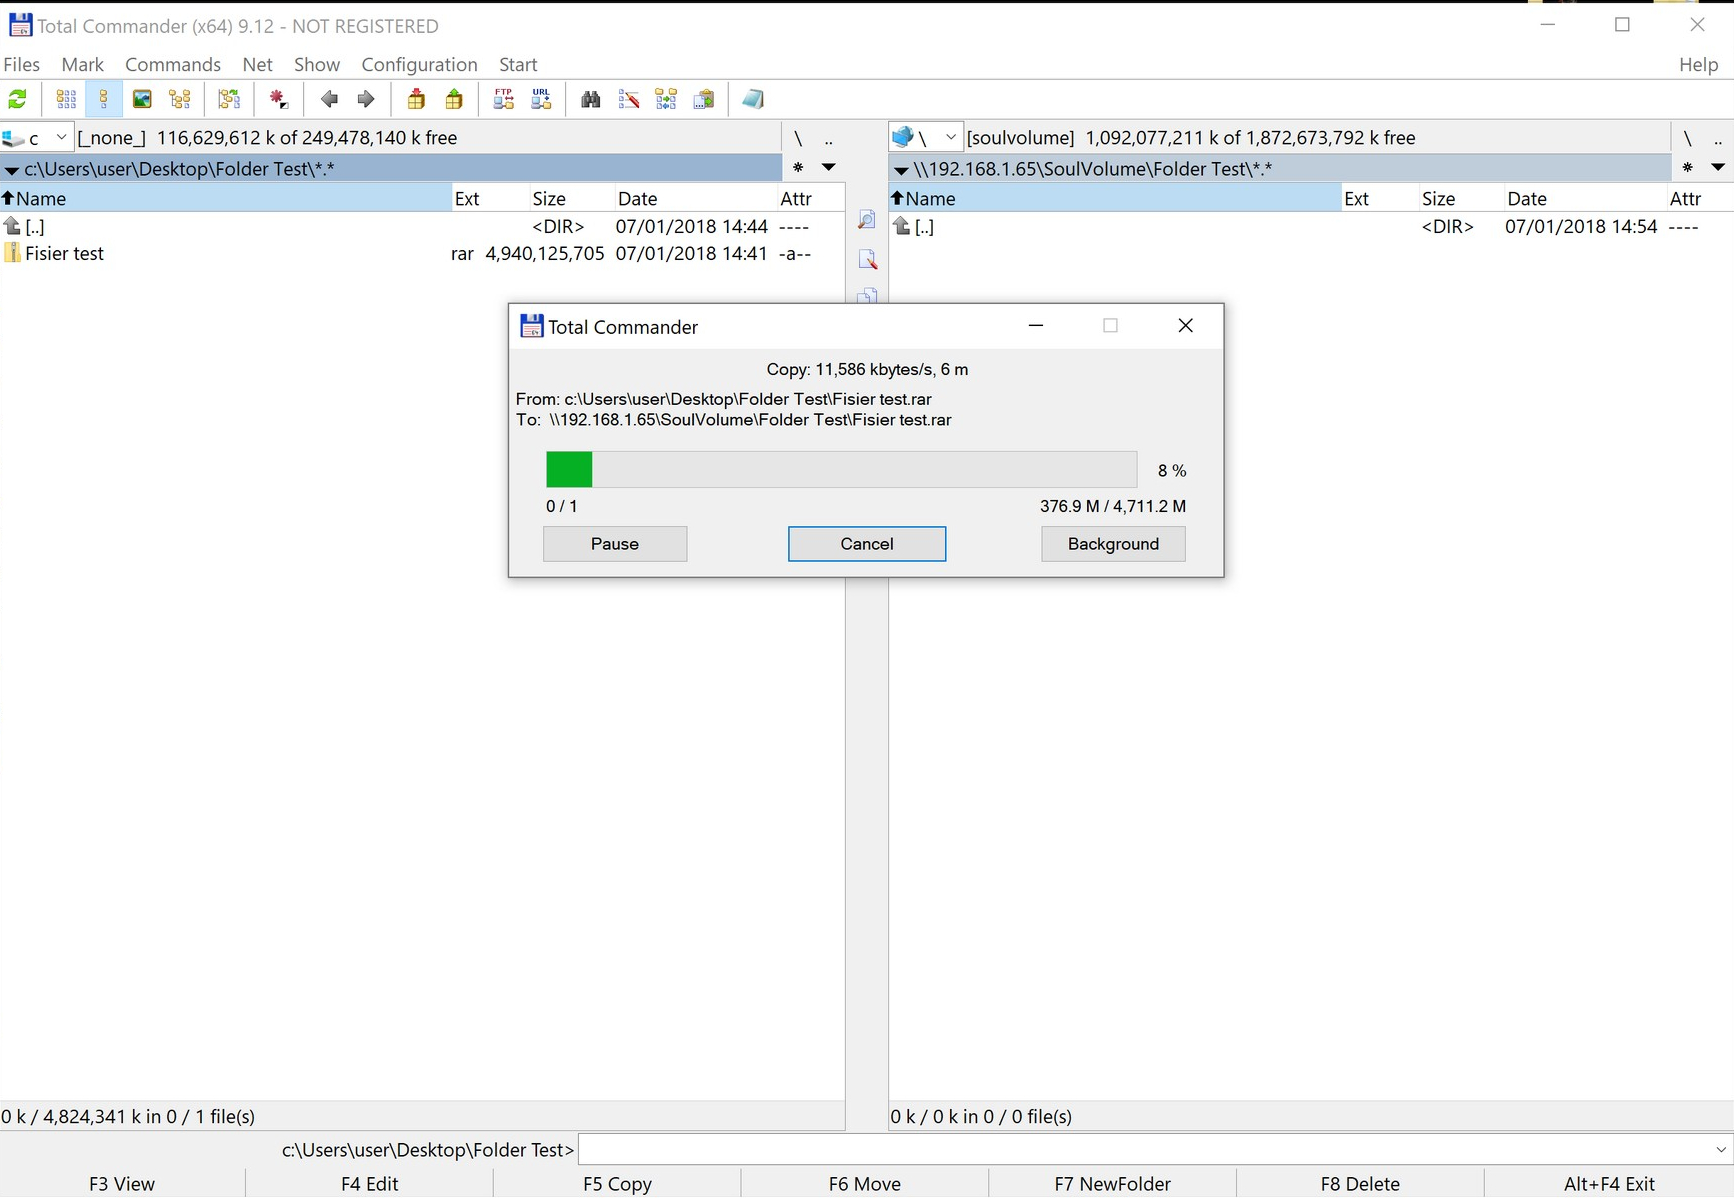Pause the copy operation

pos(615,544)
